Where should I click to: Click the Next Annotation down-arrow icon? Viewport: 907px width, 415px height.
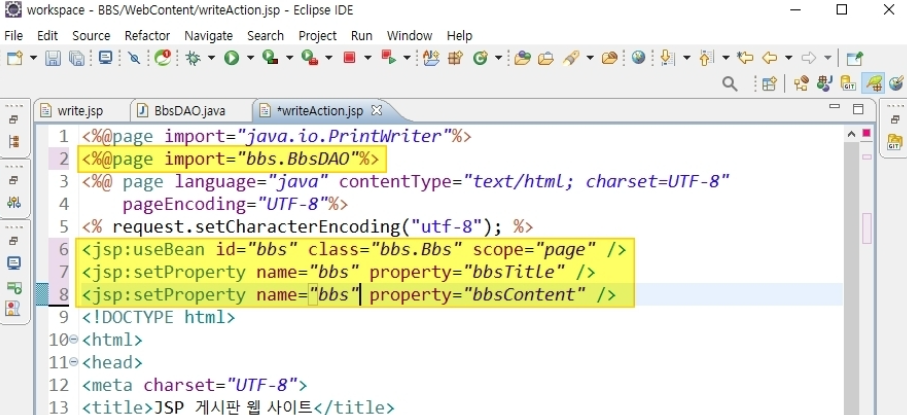click(x=667, y=57)
